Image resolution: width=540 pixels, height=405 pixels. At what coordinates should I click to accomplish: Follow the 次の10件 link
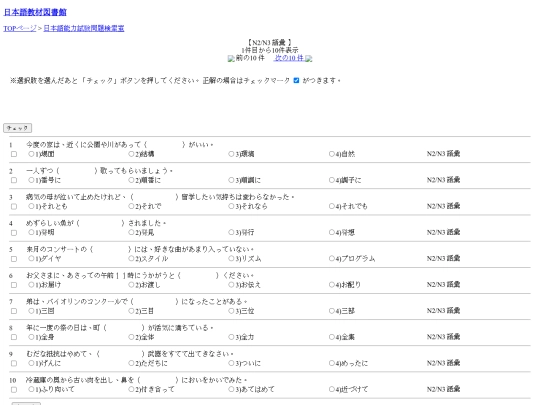289,58
